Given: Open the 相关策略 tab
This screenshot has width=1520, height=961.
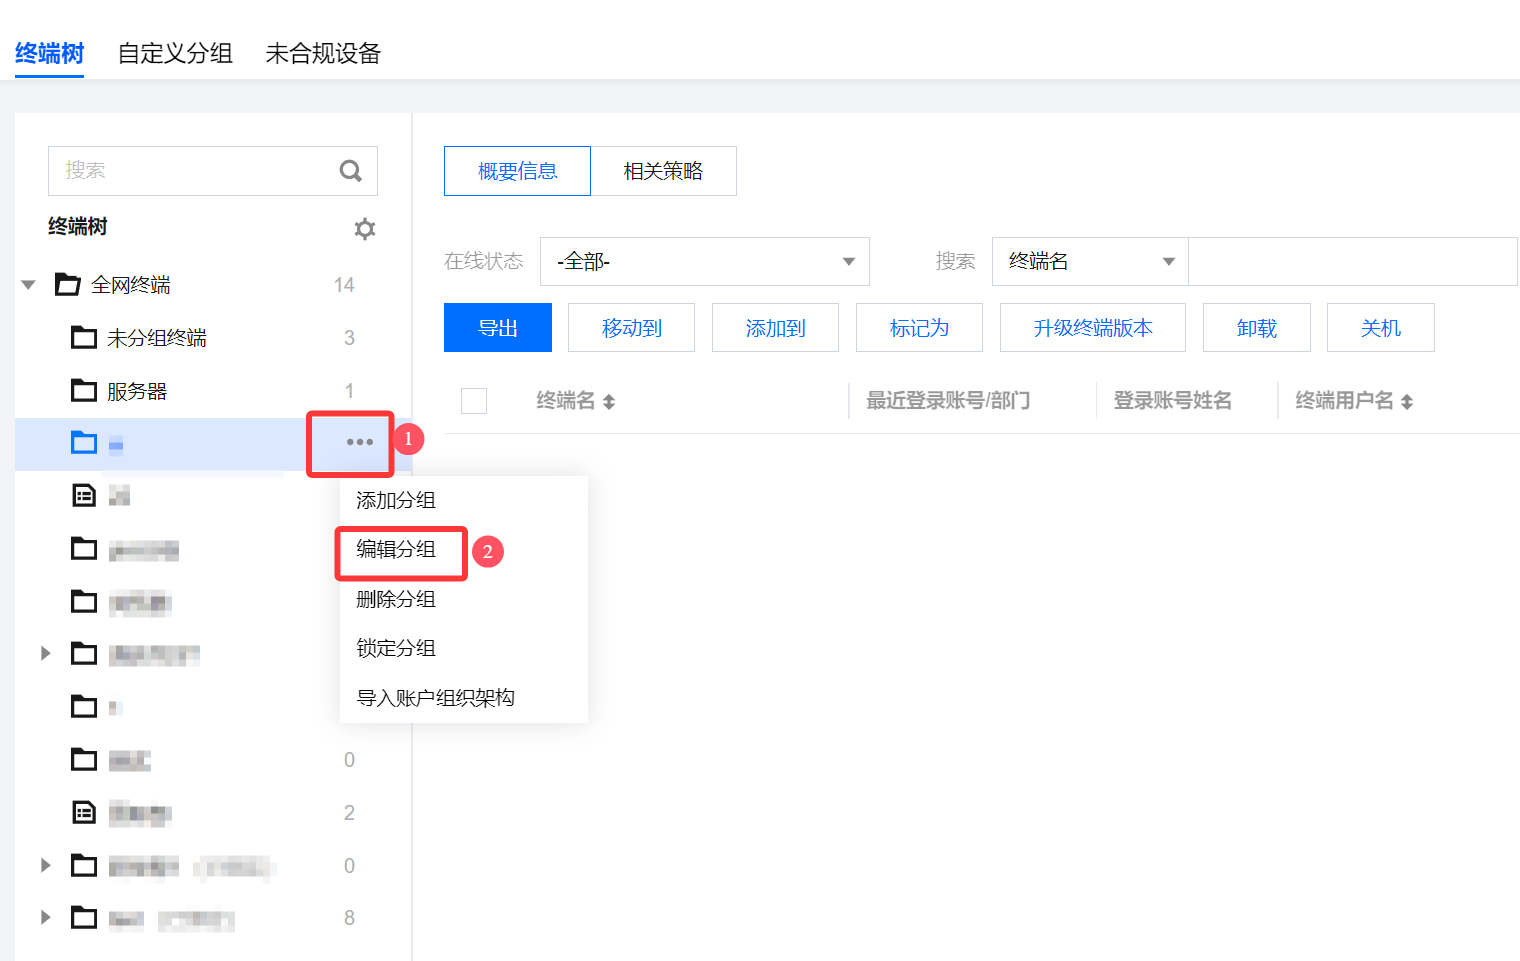Looking at the screenshot, I should (663, 171).
